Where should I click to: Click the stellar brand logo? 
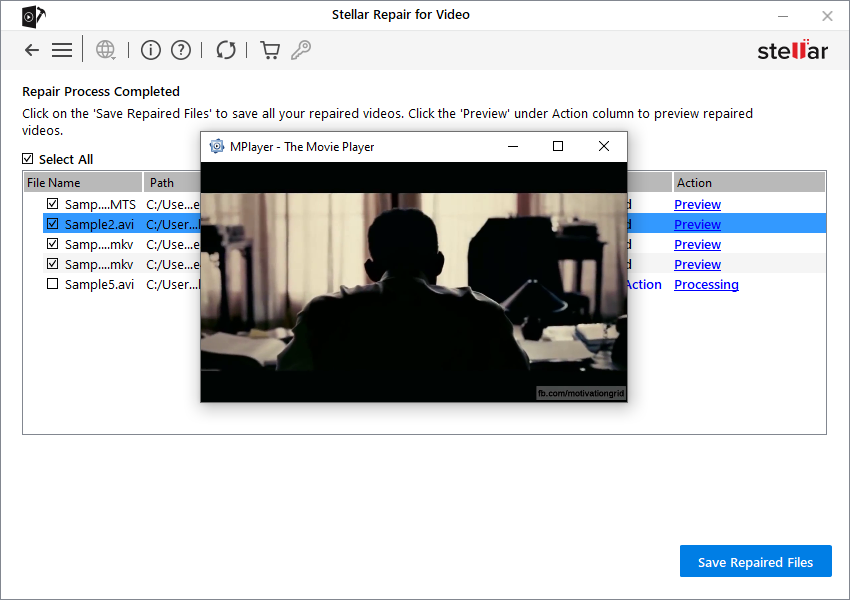793,50
